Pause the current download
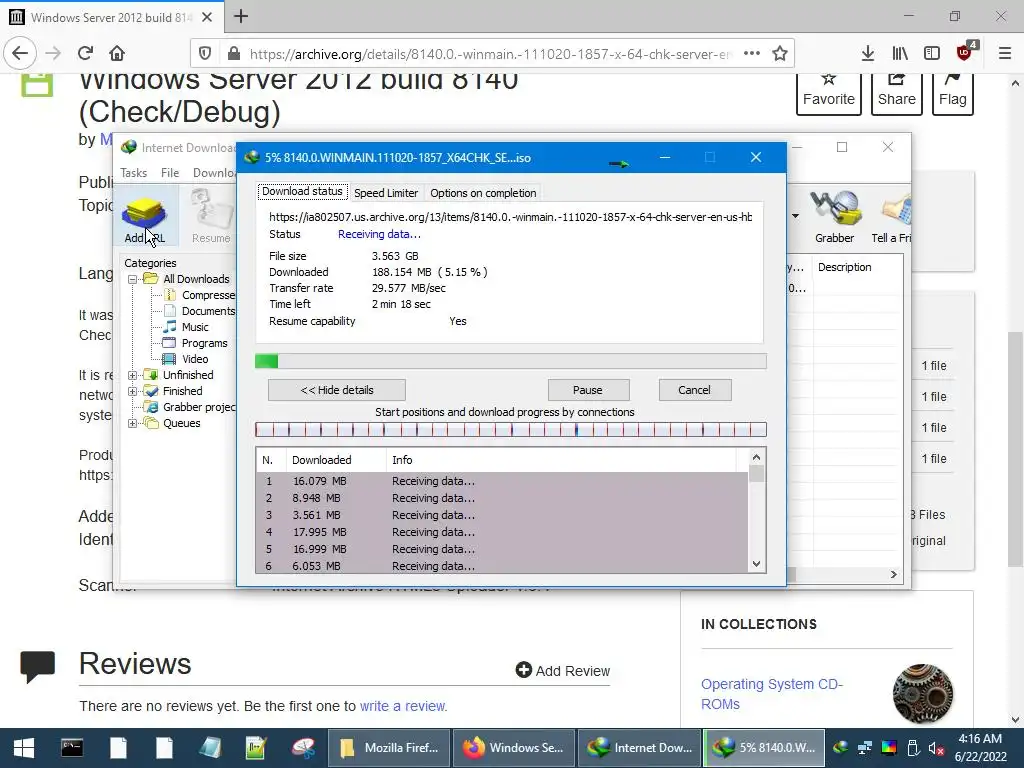Image resolution: width=1024 pixels, height=768 pixels. pyautogui.click(x=588, y=390)
